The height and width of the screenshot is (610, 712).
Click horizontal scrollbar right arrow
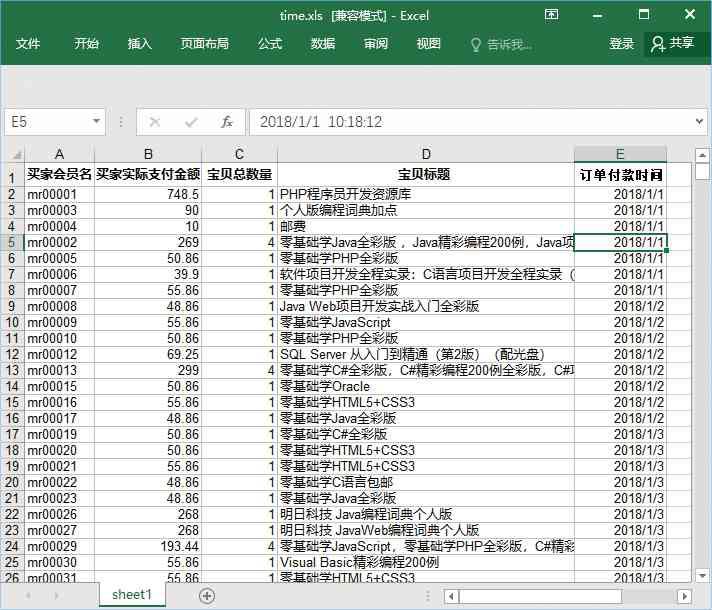684,595
